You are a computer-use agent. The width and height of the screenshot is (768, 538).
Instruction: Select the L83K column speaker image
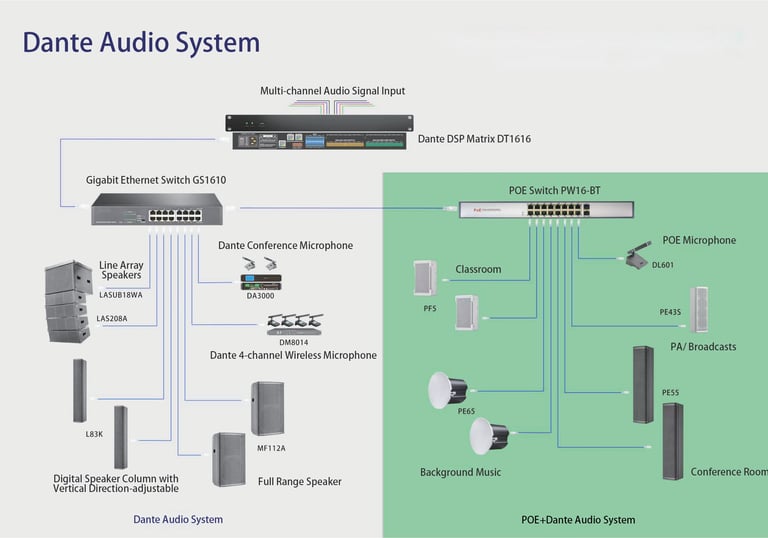click(x=80, y=391)
